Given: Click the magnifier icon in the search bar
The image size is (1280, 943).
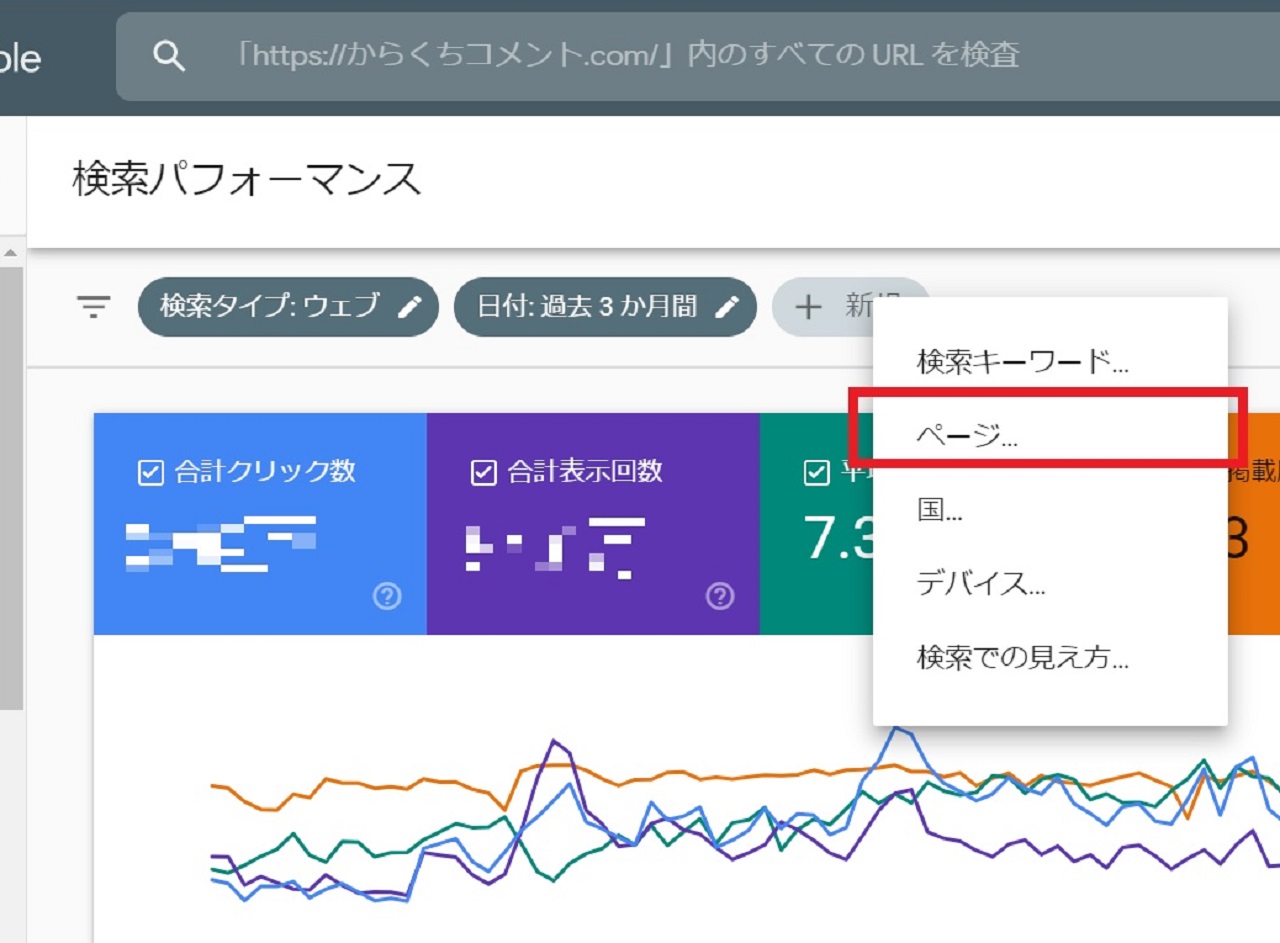Looking at the screenshot, I should click(169, 56).
